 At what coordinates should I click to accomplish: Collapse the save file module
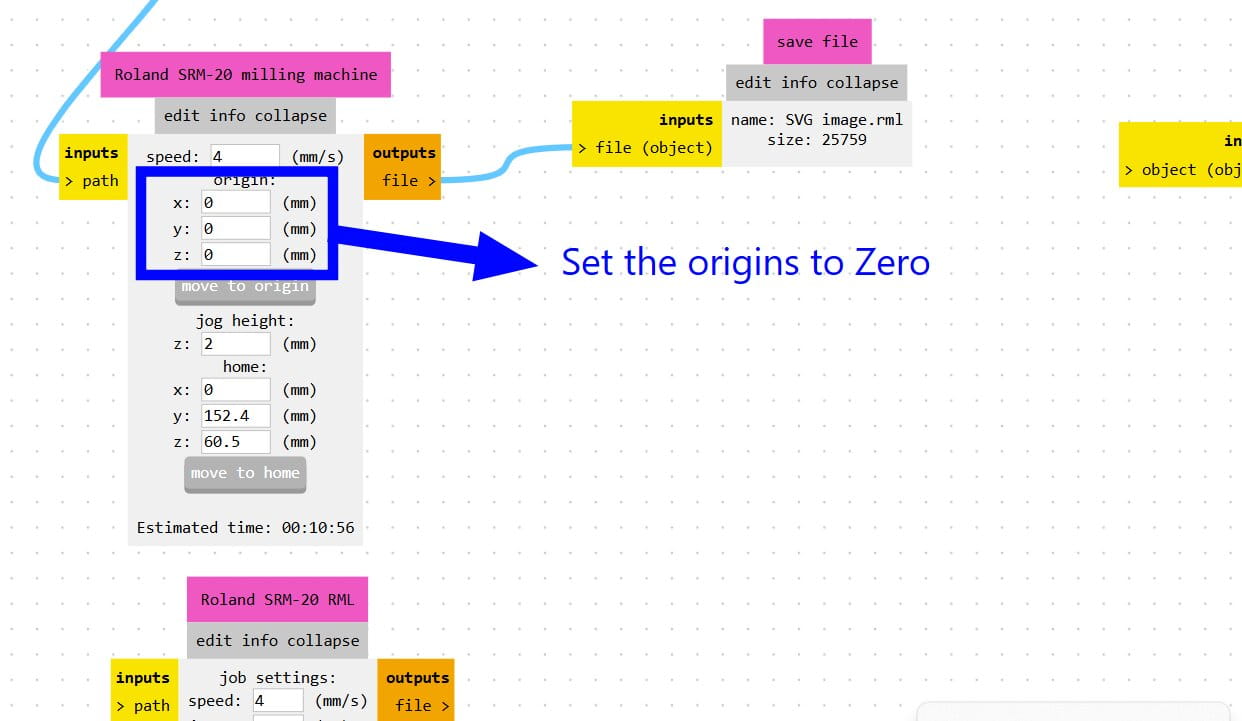(x=862, y=83)
